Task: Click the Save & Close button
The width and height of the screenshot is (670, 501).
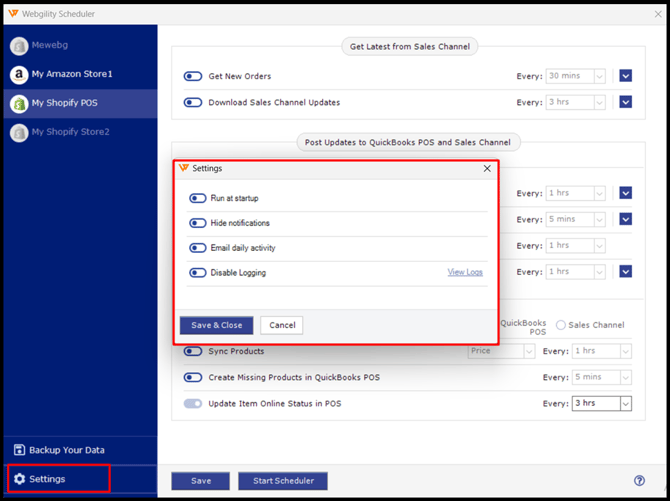Action: [216, 325]
